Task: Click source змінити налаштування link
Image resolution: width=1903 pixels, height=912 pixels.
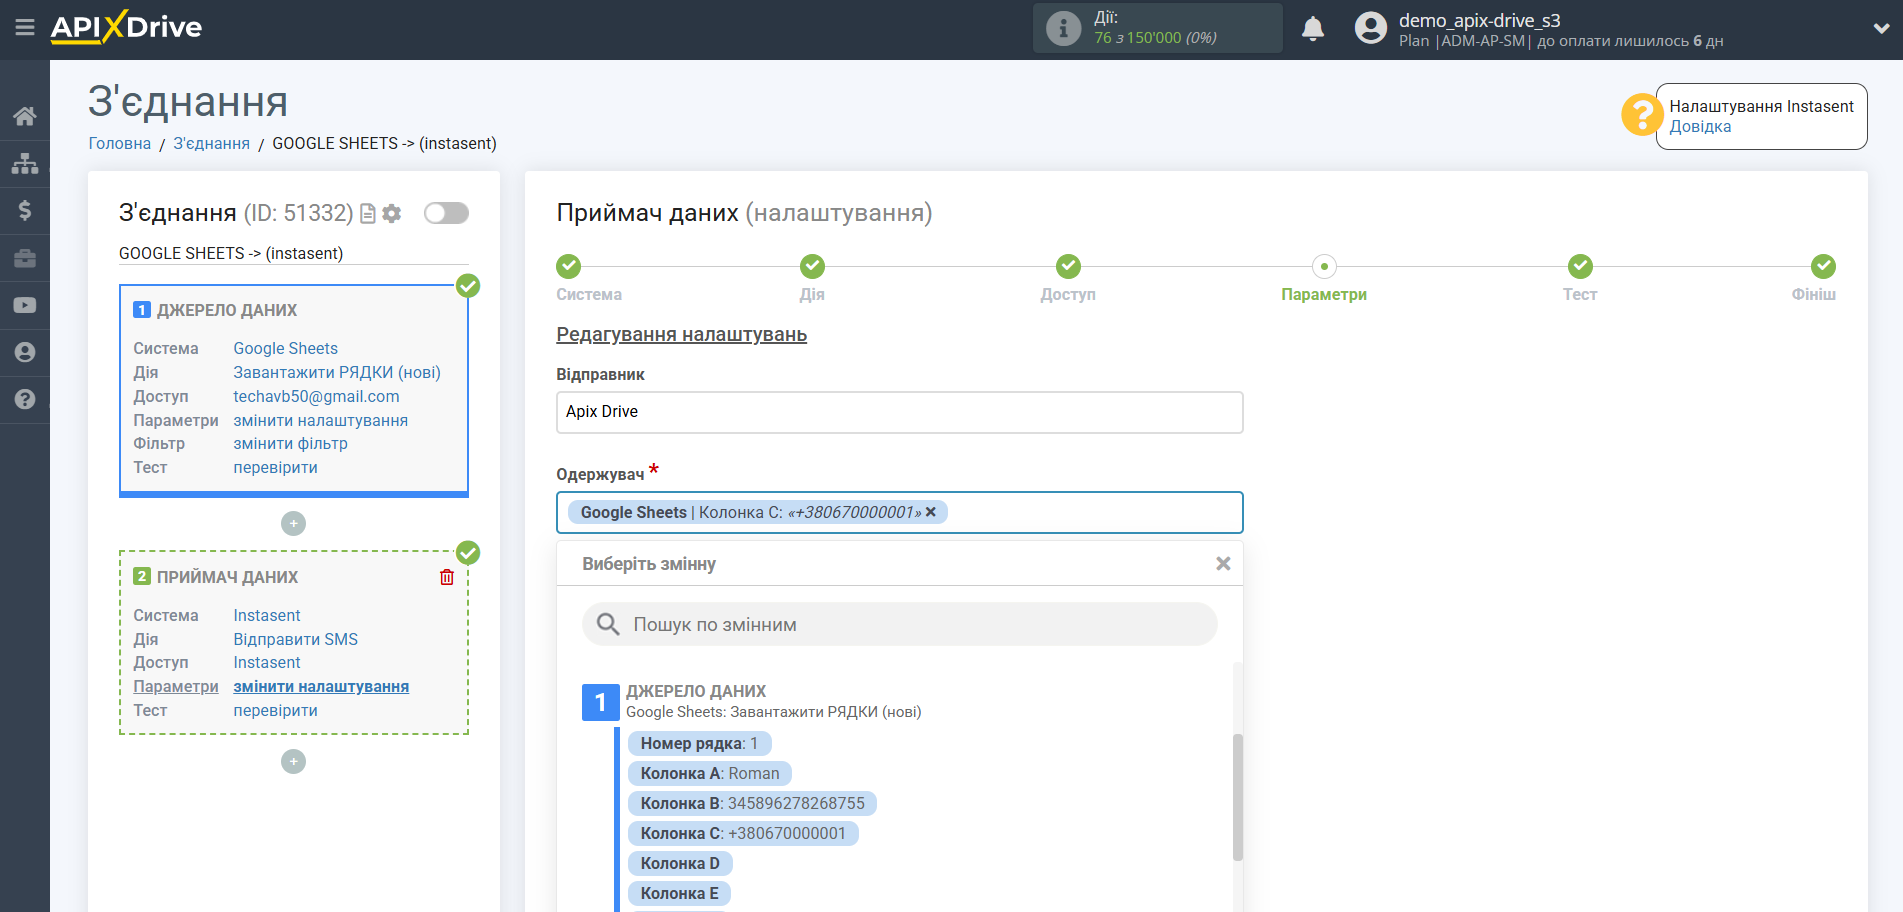Action: pos(320,420)
